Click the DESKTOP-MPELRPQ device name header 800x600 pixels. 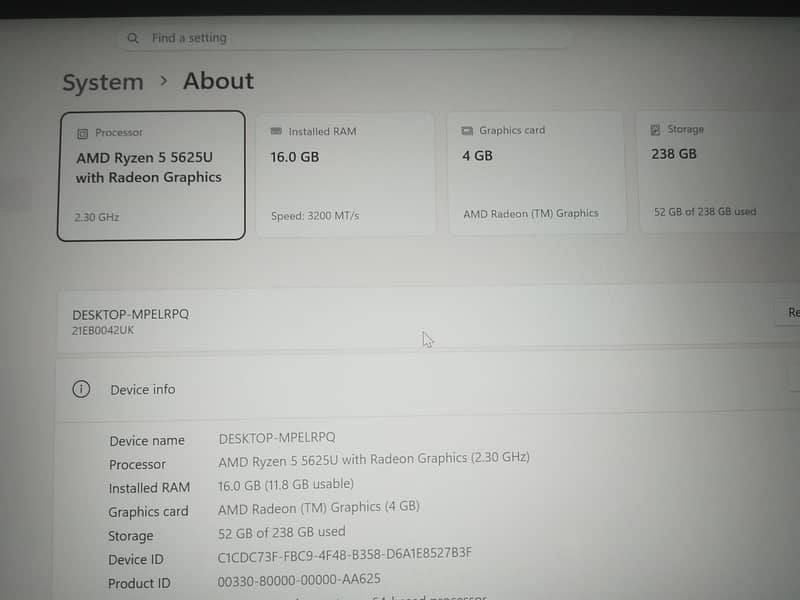click(131, 314)
